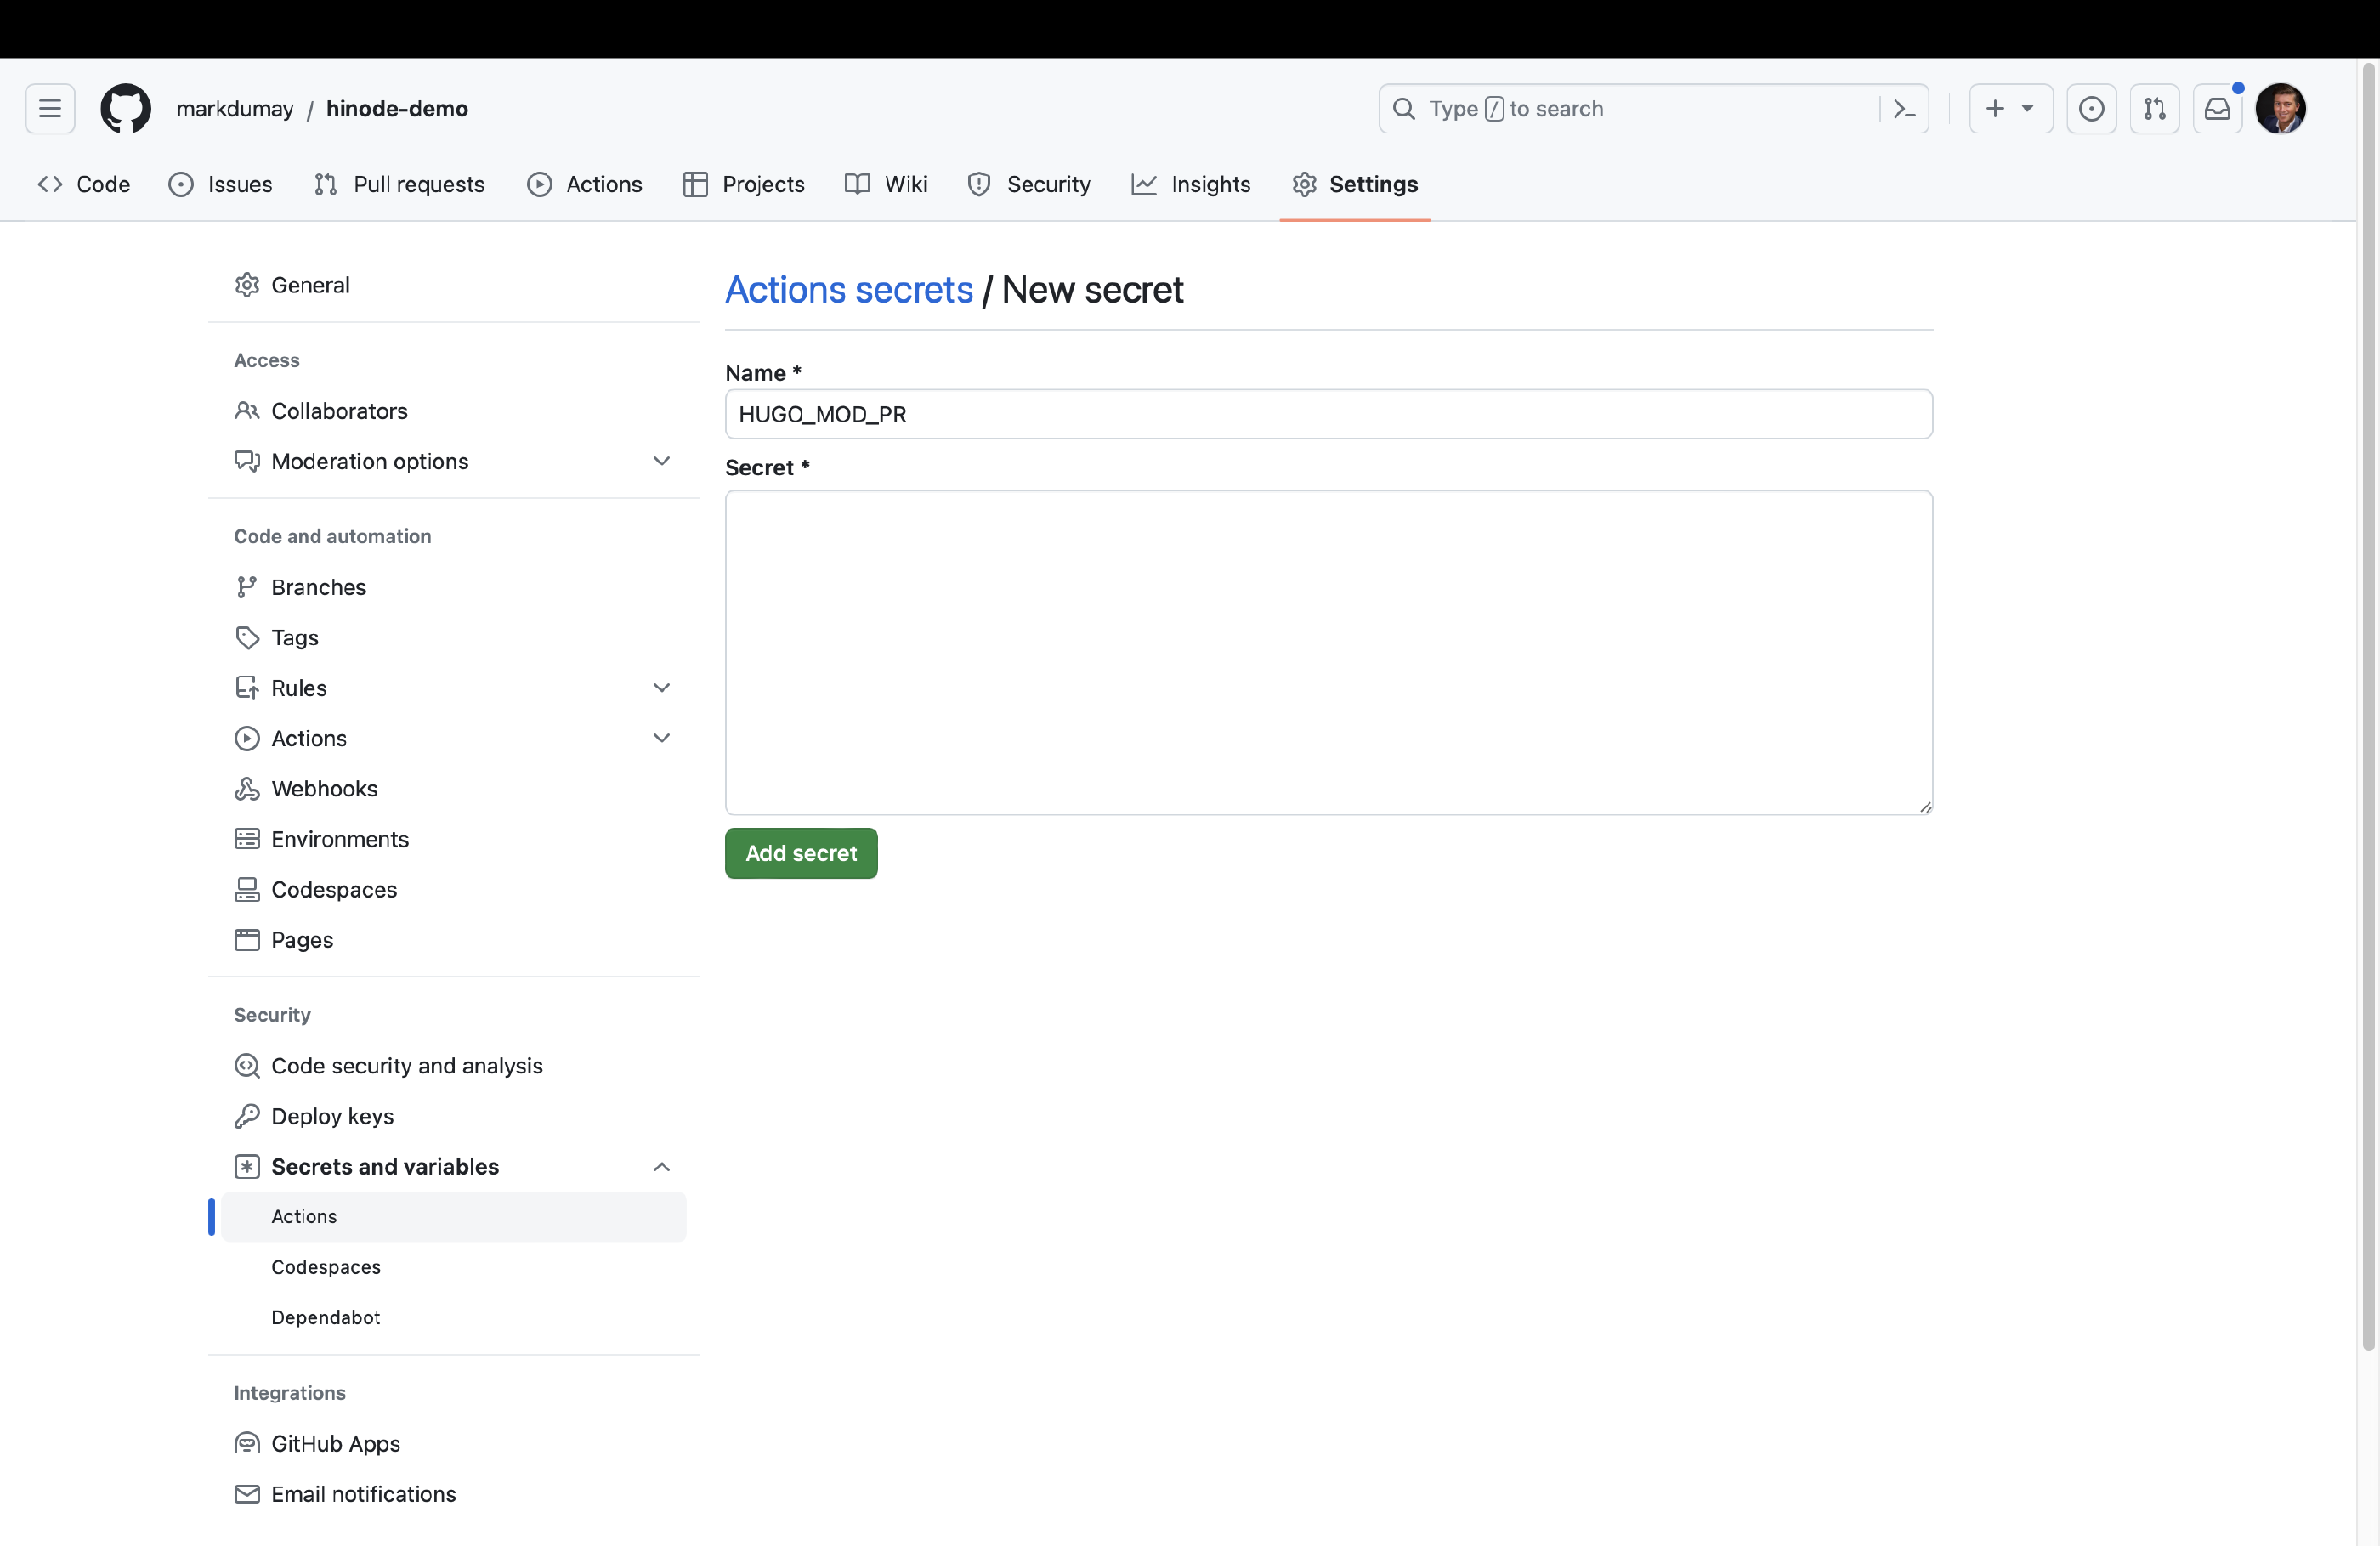Click into the Secret text area

pyautogui.click(x=1328, y=652)
